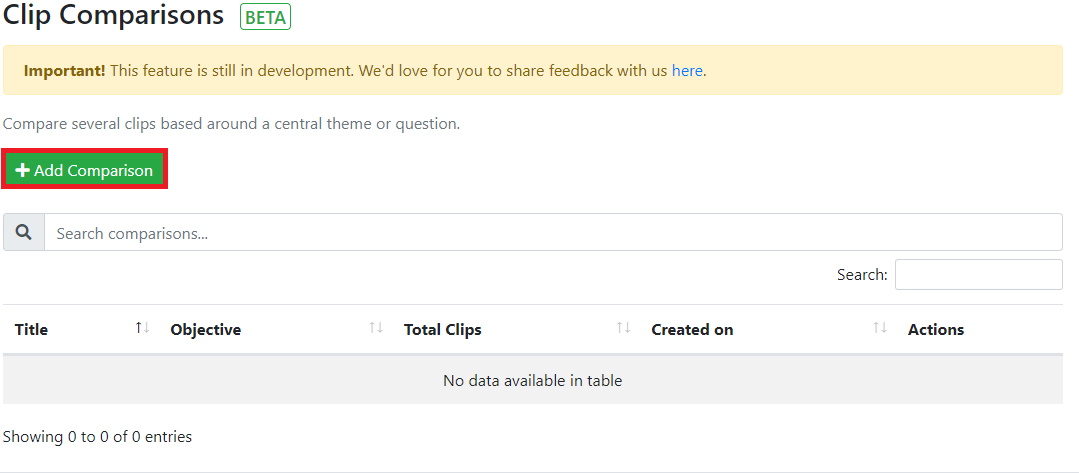Click the magnifying glass search icon
Viewport: 1079px width, 473px height.
click(x=24, y=232)
